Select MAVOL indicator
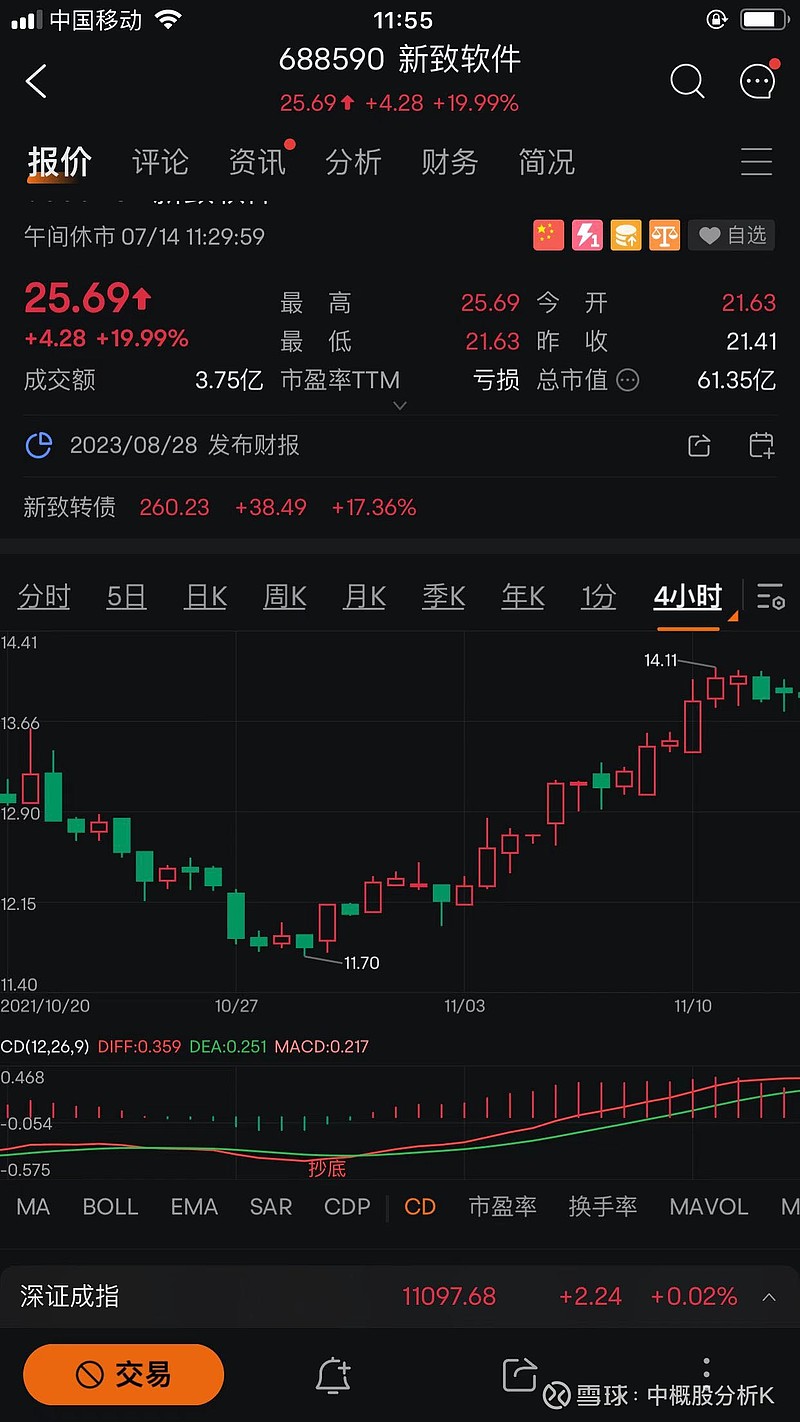800x1422 pixels. (x=708, y=1207)
